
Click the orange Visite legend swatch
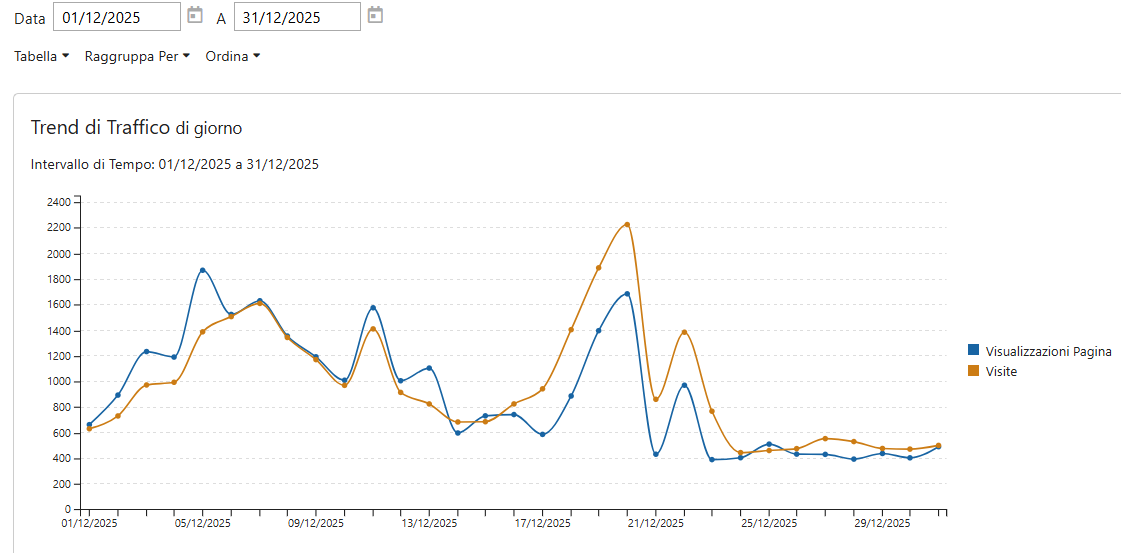click(974, 371)
